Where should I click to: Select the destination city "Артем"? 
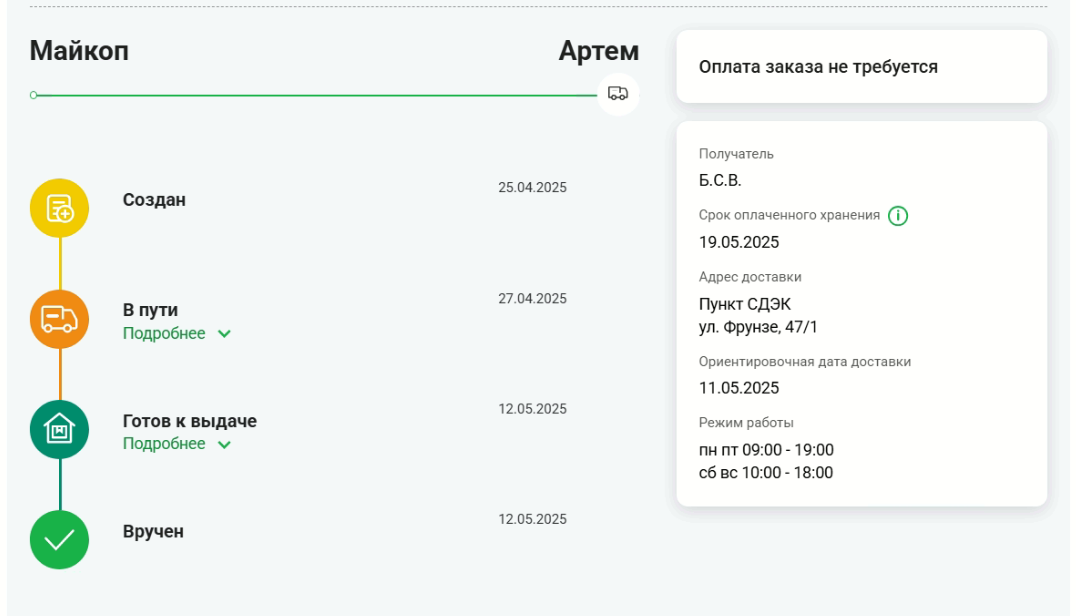tap(600, 50)
